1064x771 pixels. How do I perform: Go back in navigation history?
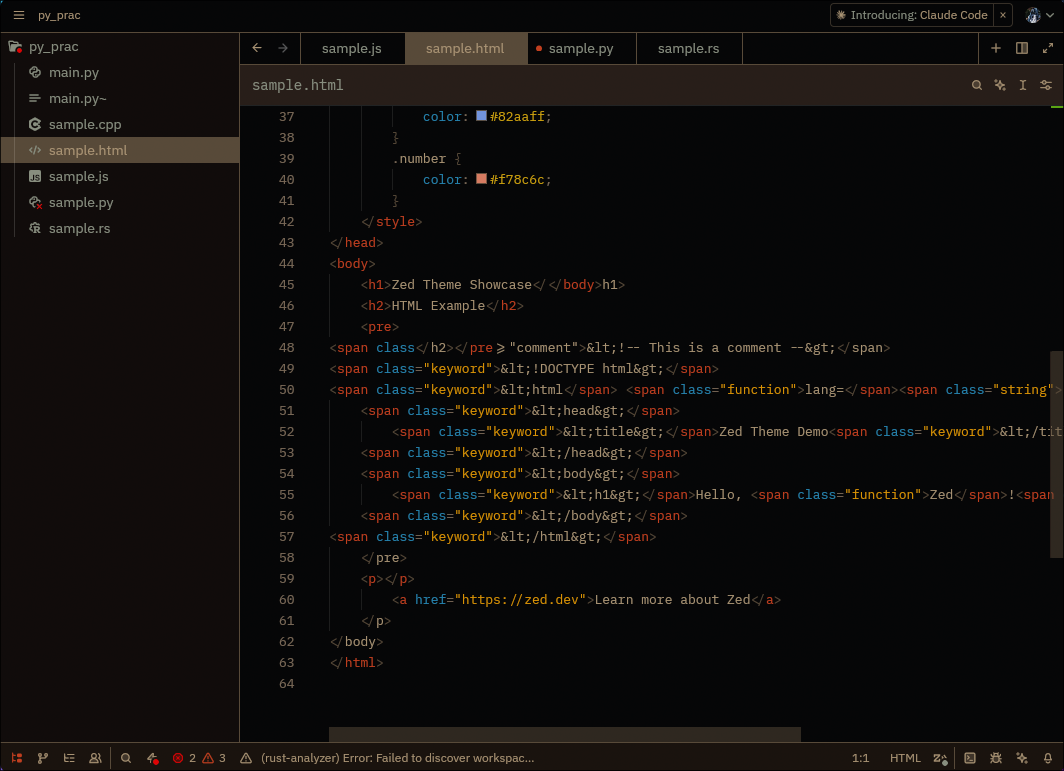point(256,48)
